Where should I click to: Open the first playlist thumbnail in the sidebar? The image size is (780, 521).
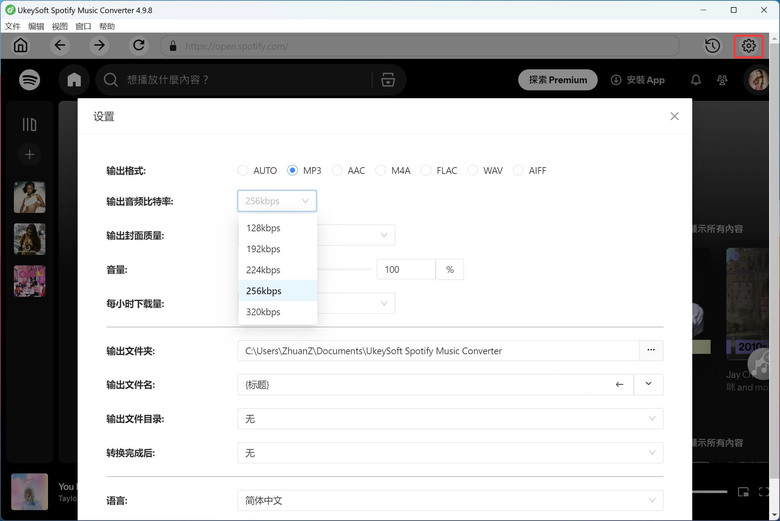(29, 197)
